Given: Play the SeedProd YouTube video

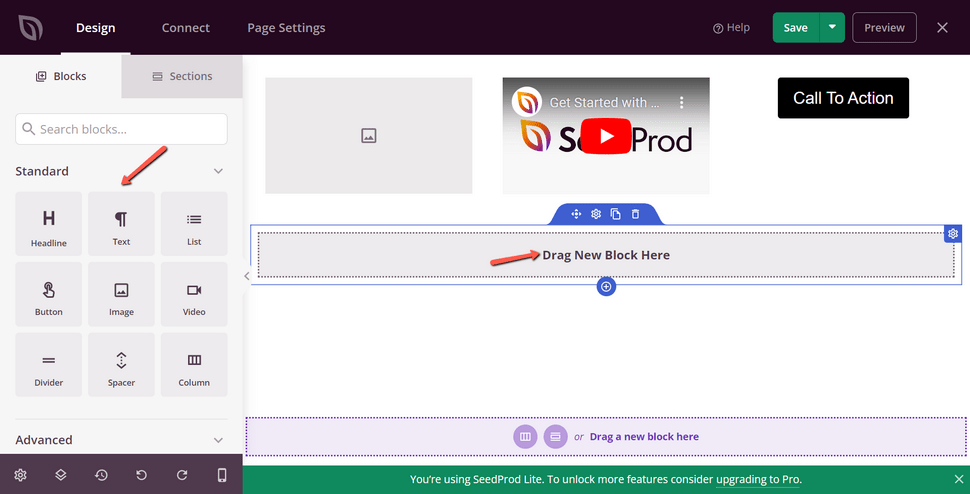Looking at the screenshot, I should pyautogui.click(x=606, y=136).
